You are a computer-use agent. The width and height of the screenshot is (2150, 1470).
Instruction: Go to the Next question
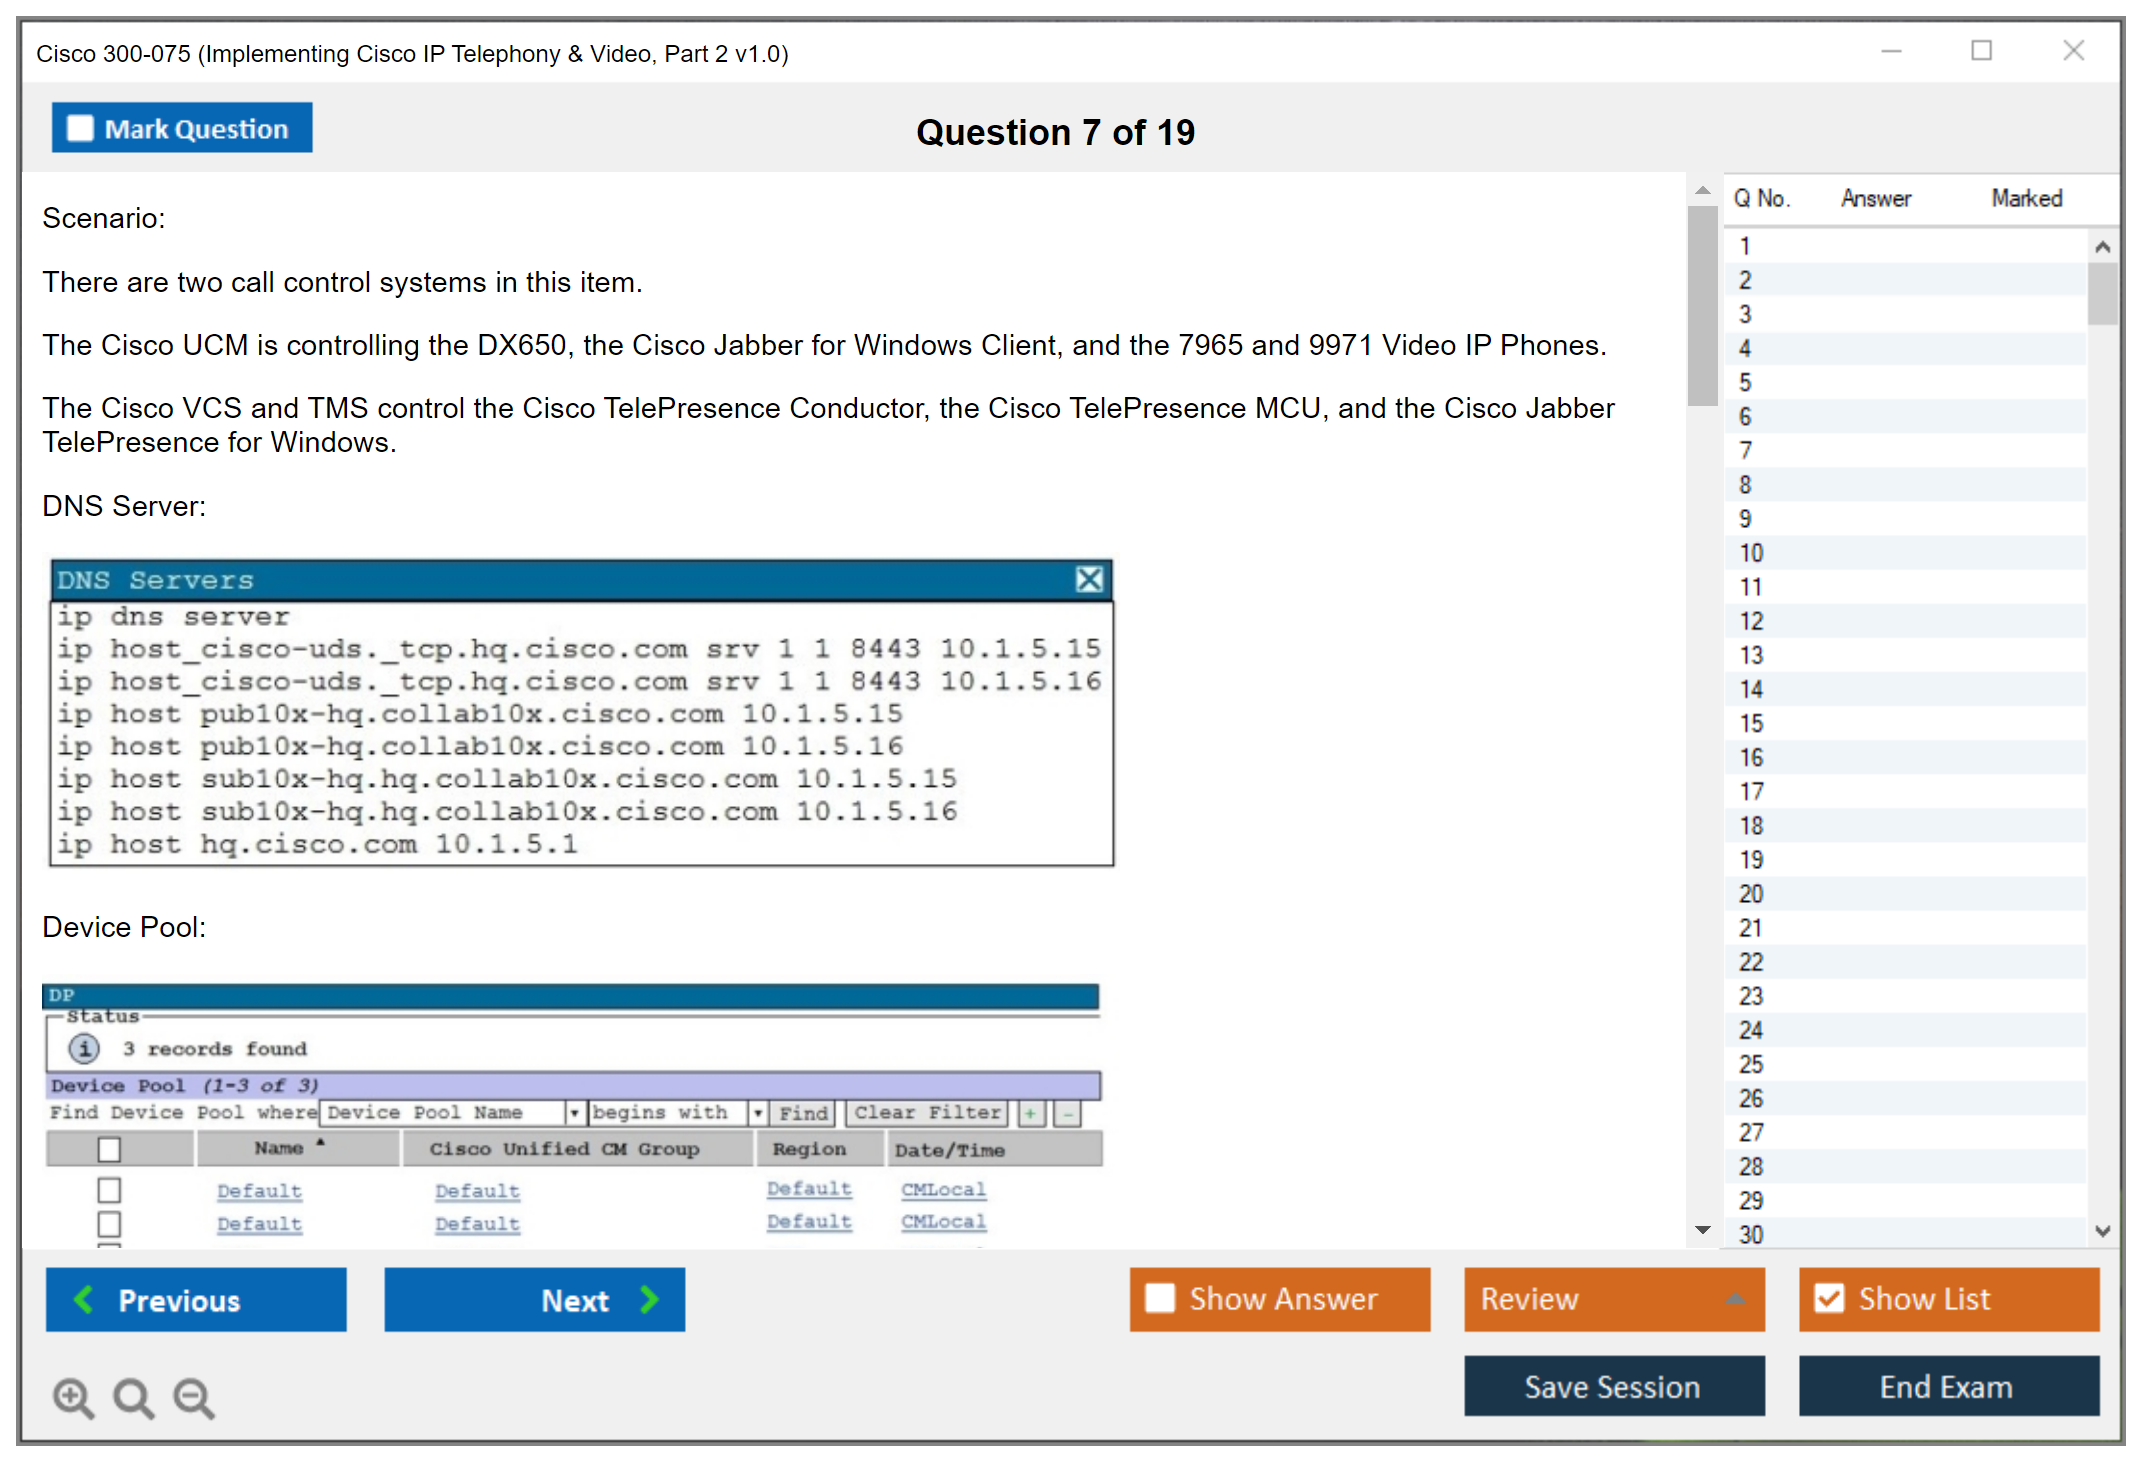(x=535, y=1300)
